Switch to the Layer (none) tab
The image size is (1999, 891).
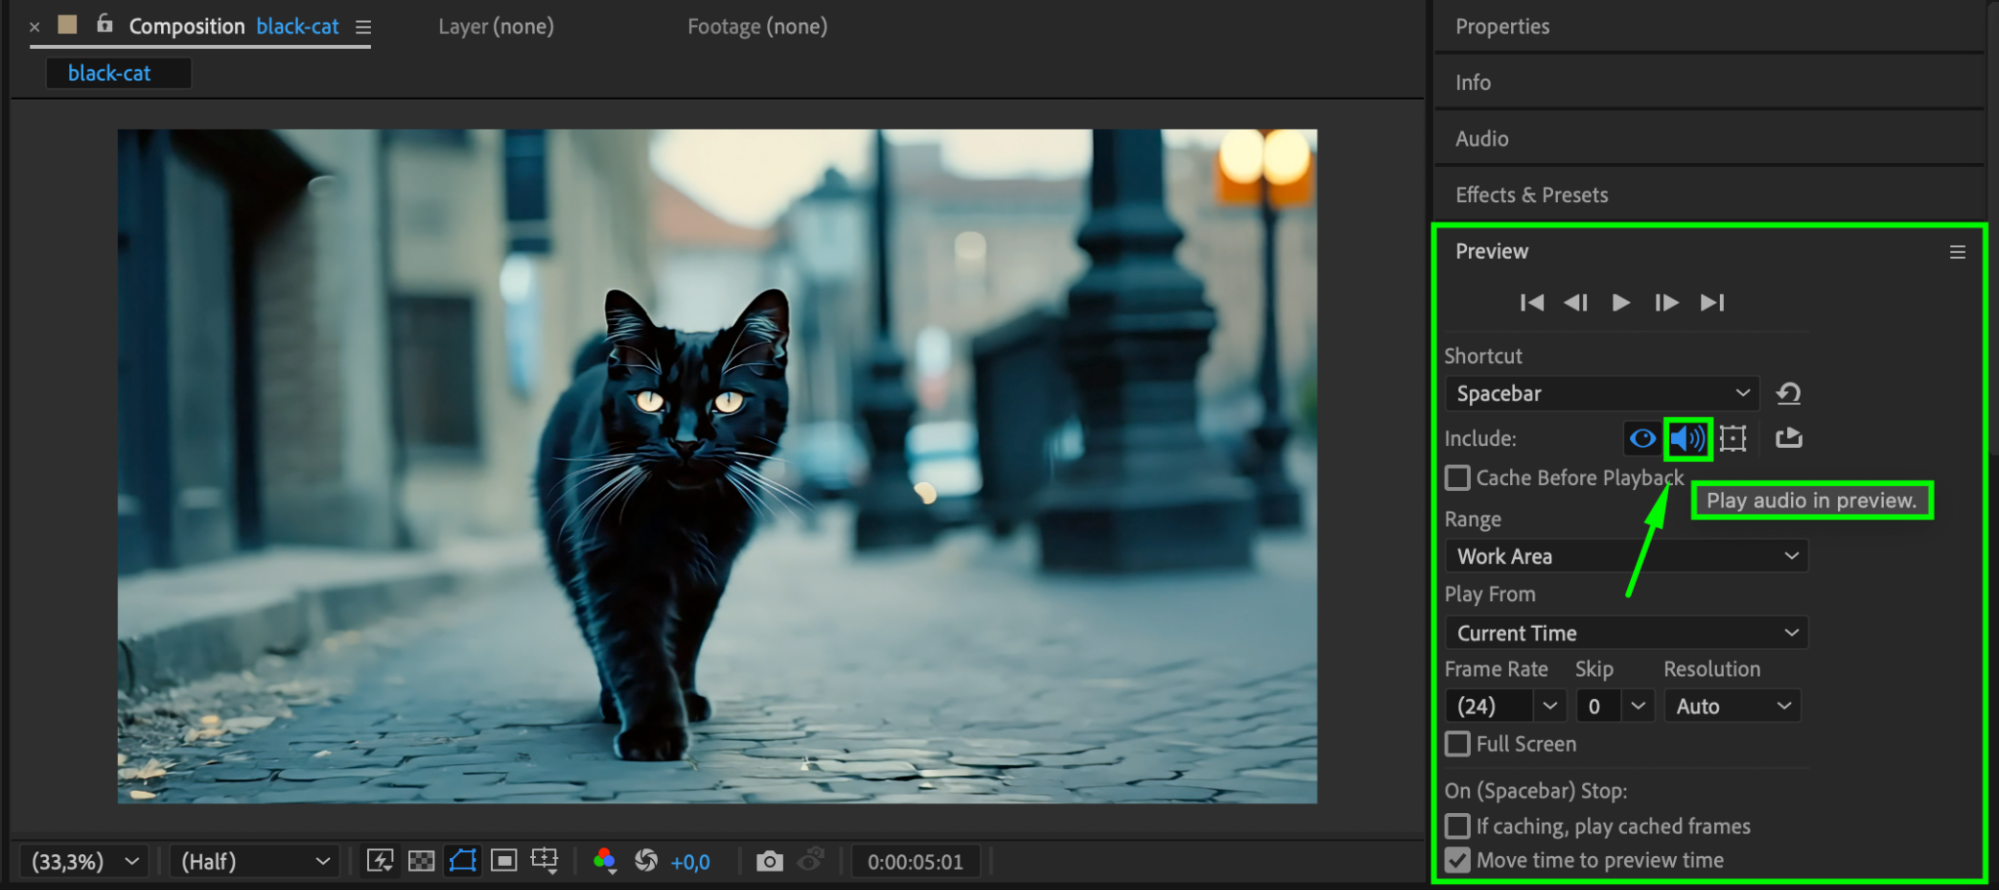click(496, 27)
